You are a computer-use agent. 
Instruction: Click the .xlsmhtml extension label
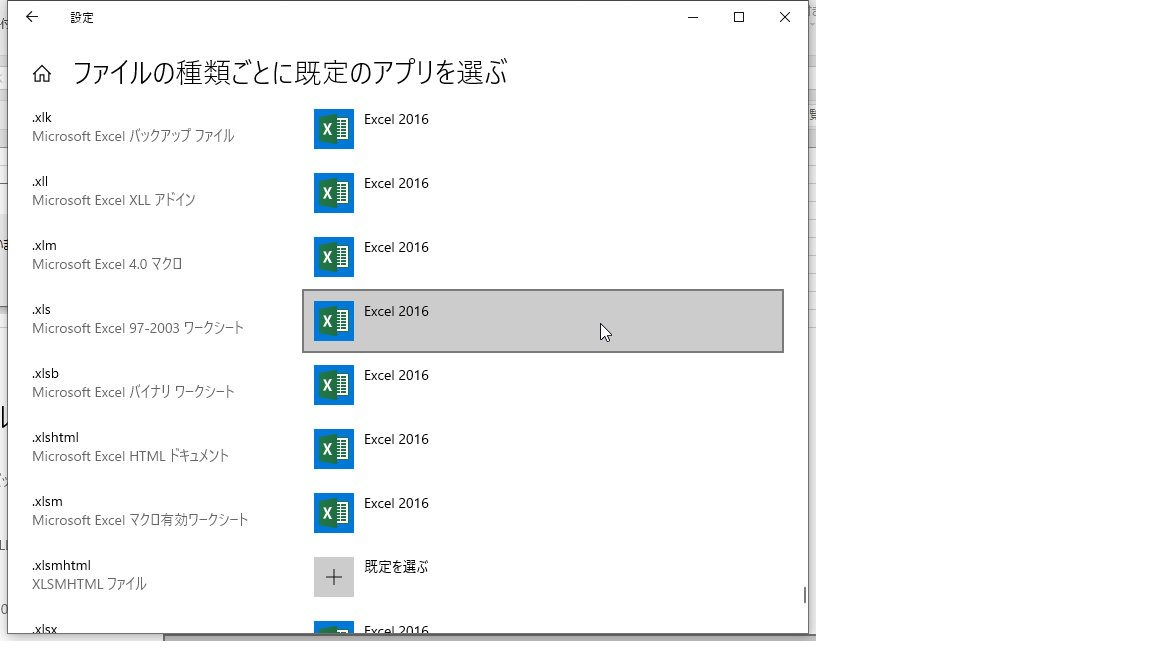point(61,565)
